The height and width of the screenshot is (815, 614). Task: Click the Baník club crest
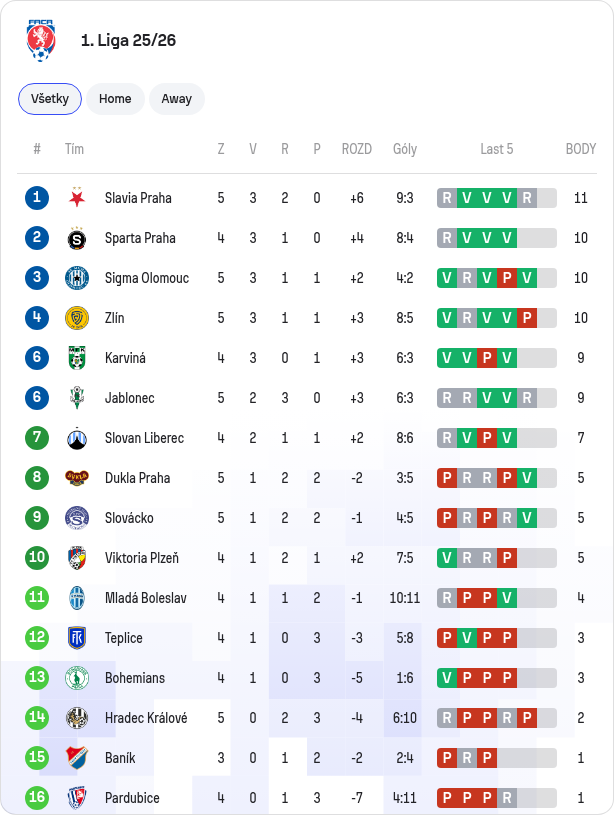tap(77, 758)
